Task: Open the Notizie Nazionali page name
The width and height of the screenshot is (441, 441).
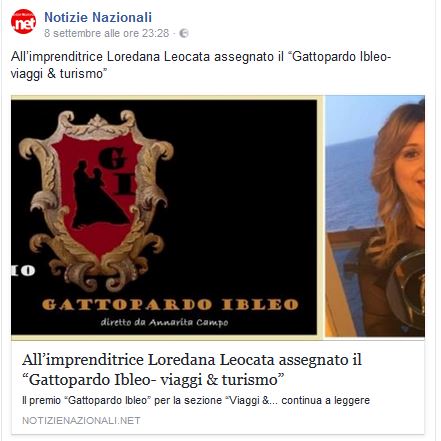Action: click(98, 17)
